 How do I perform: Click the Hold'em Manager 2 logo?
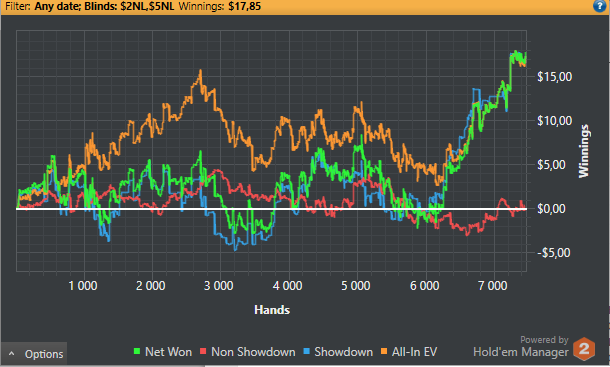(x=584, y=349)
